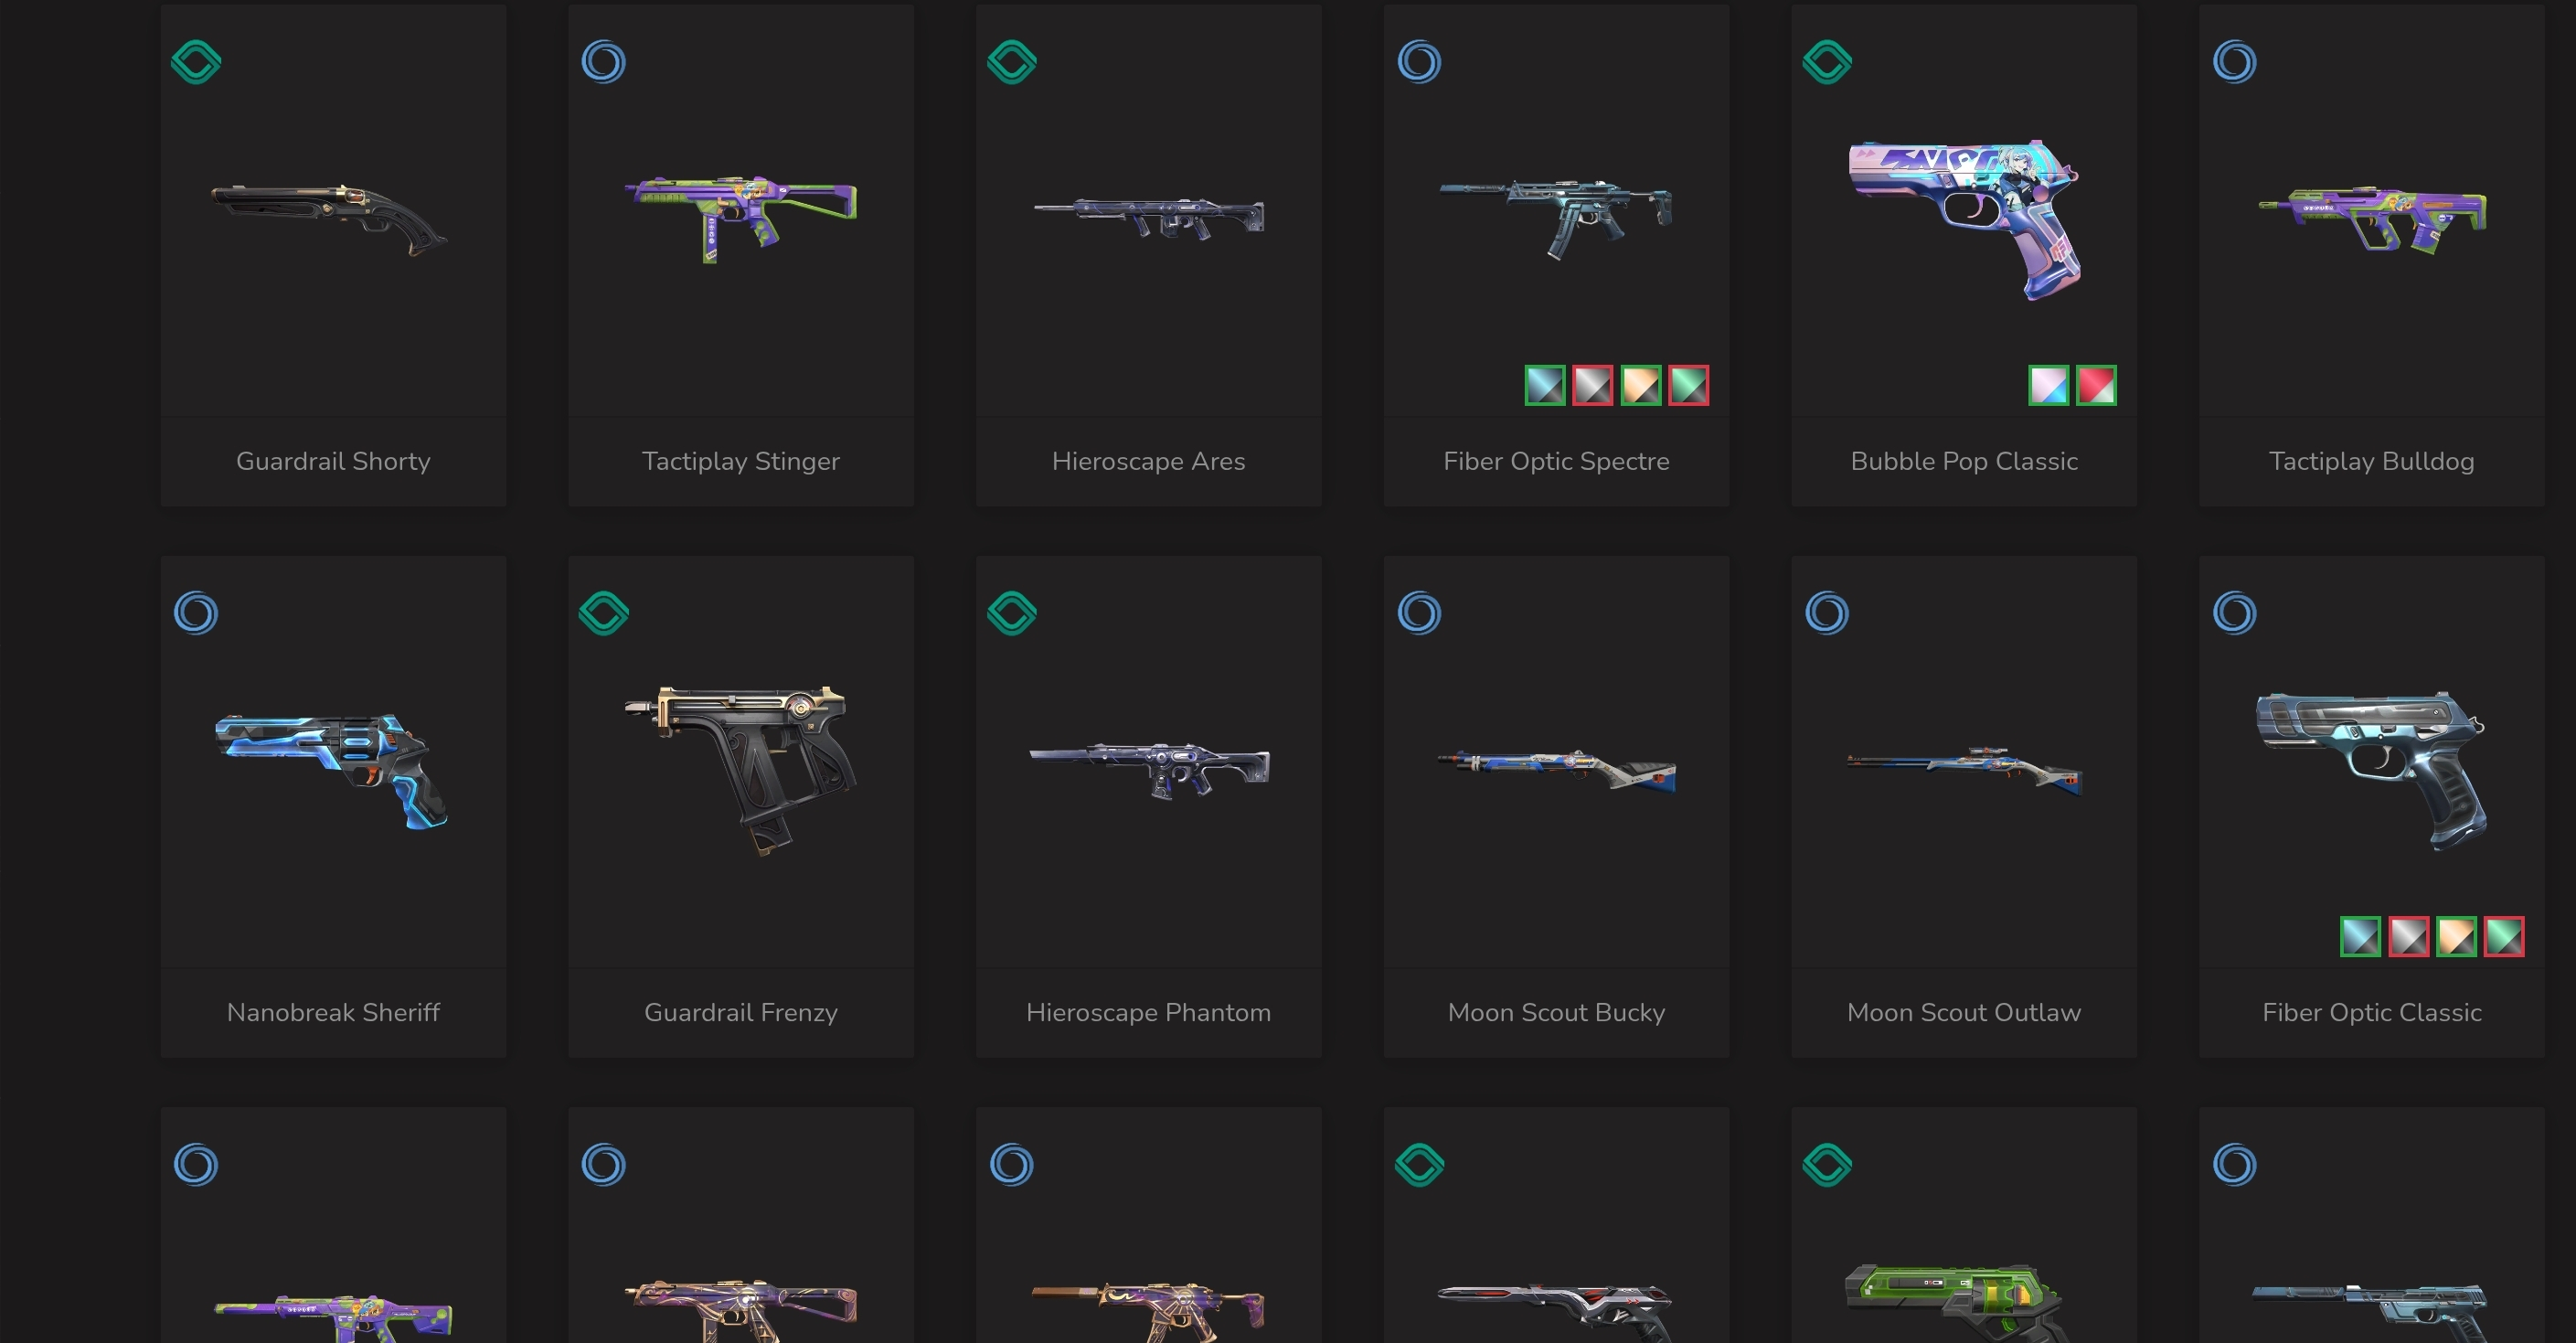This screenshot has height=1343, width=2576.
Task: Click the blue tier icon on Nanobreak Sheriff
Action: [x=196, y=613]
